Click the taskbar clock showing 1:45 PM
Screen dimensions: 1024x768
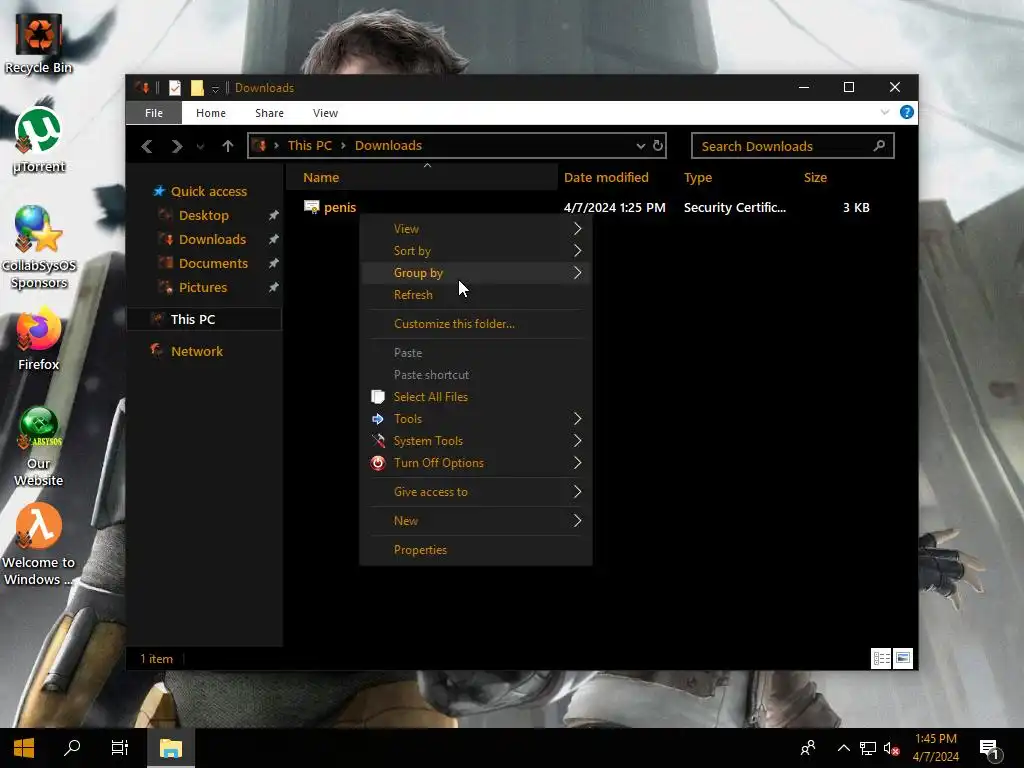(935, 748)
